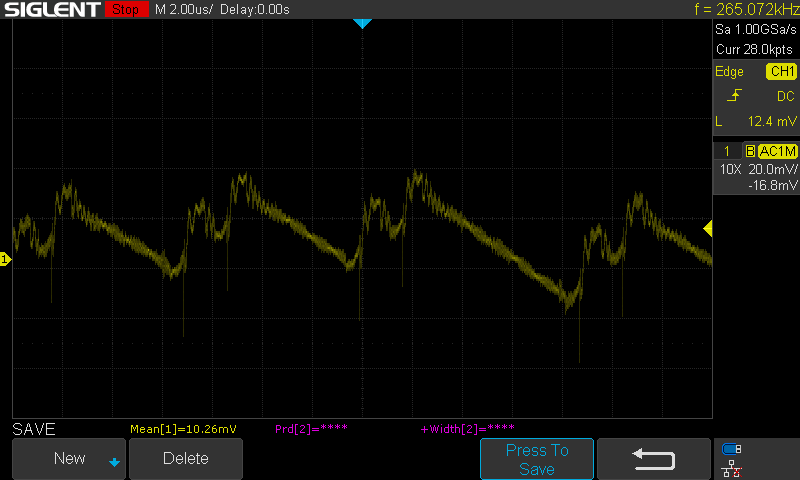The image size is (800, 480).
Task: Click the USB drive status icon
Action: tap(731, 449)
